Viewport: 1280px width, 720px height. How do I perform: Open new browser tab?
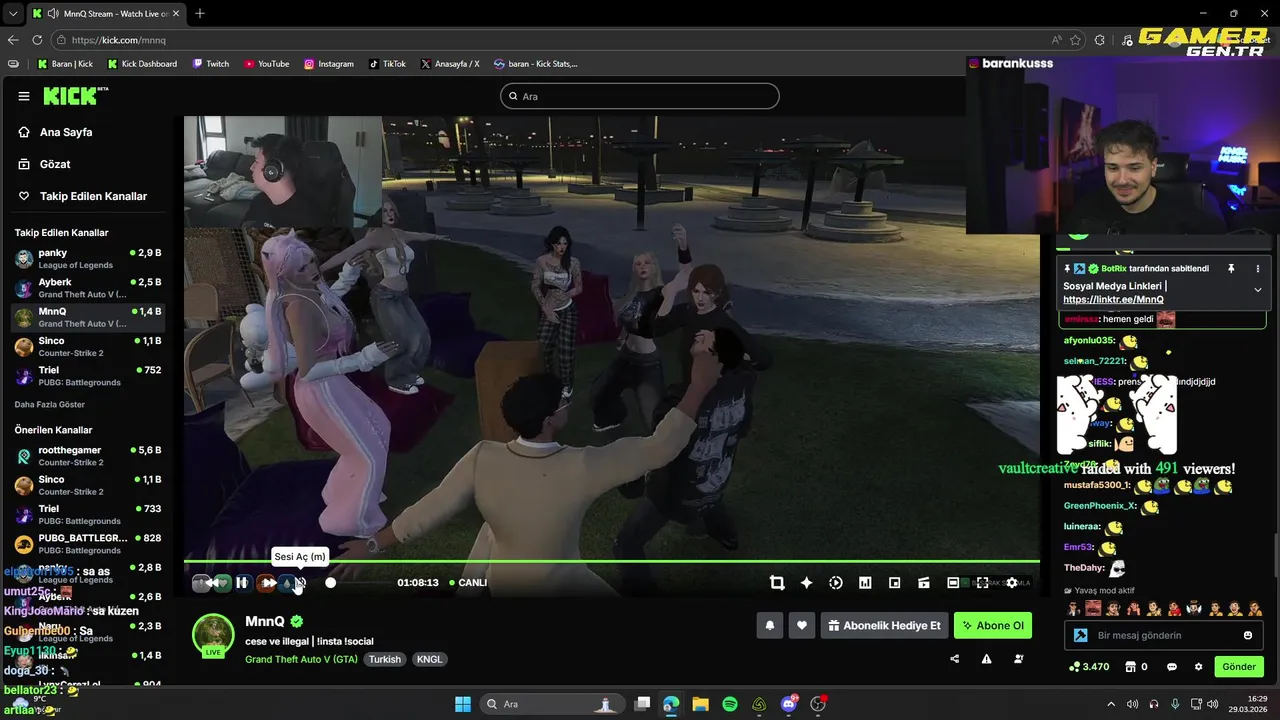click(200, 13)
